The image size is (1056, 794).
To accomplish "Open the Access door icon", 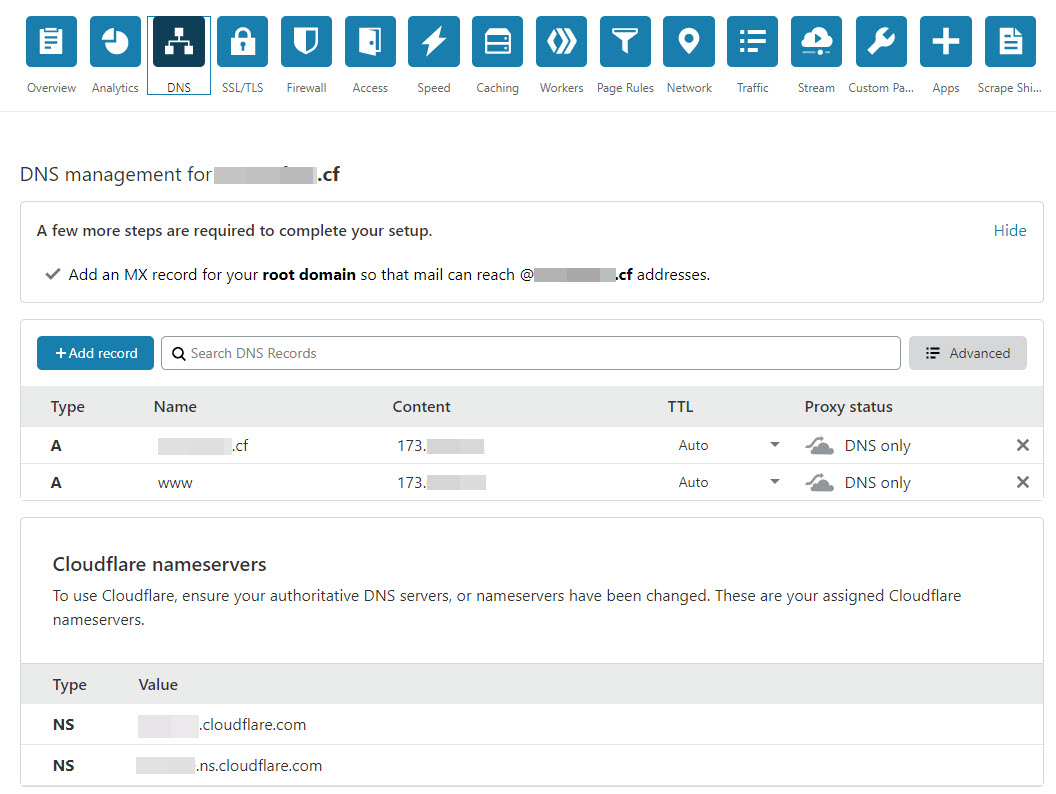I will click(x=370, y=42).
